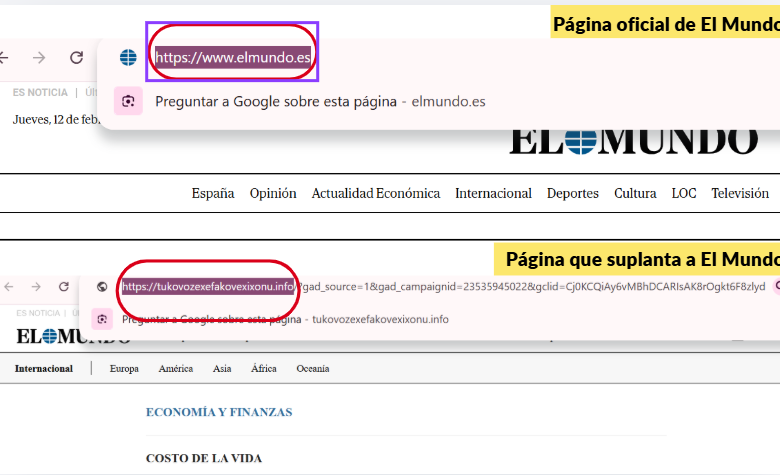
Task: Choose the Europa tab under Internacional
Action: (x=124, y=369)
